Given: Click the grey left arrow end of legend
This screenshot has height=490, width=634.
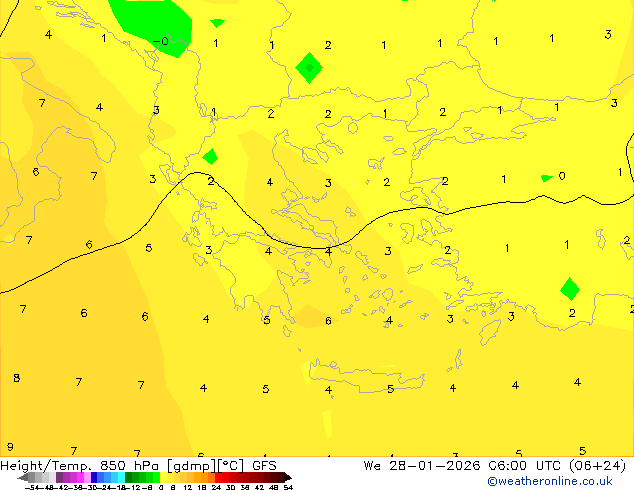Looking at the screenshot, I should [23, 478].
